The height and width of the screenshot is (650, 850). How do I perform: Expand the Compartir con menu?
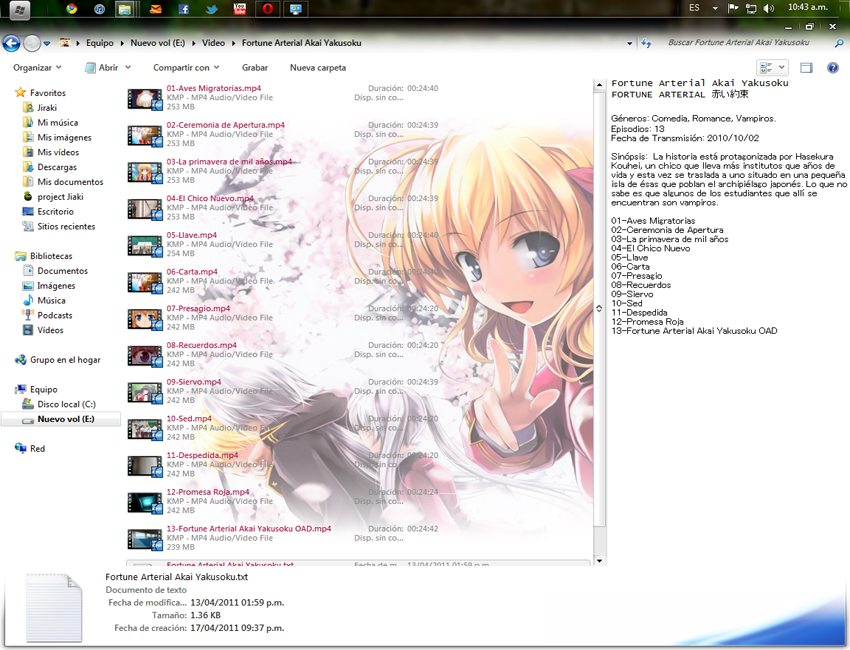coord(186,68)
